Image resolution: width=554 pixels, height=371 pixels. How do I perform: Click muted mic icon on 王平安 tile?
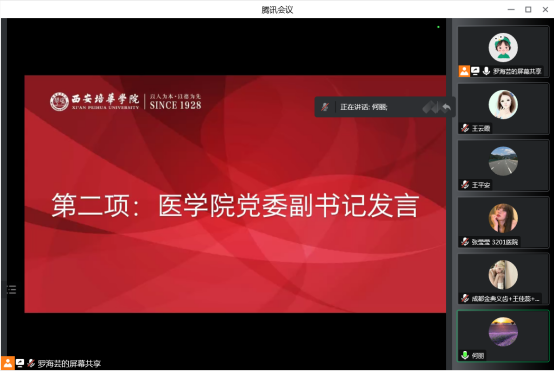coord(465,184)
